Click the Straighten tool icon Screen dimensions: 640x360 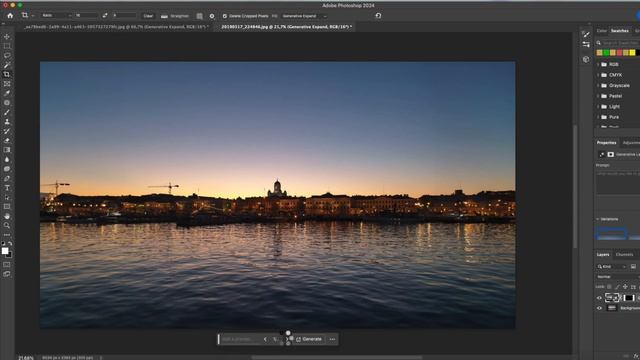click(164, 16)
